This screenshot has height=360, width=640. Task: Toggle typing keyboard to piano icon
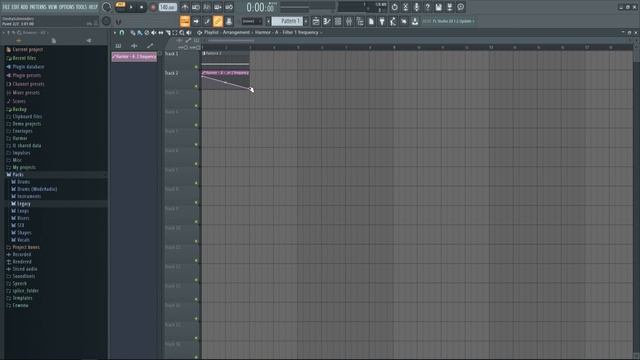click(185, 21)
